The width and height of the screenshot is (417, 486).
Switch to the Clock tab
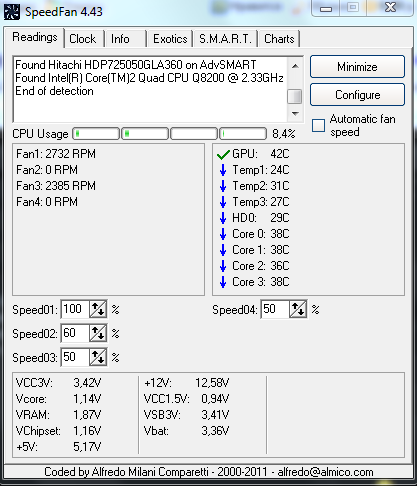[83, 39]
